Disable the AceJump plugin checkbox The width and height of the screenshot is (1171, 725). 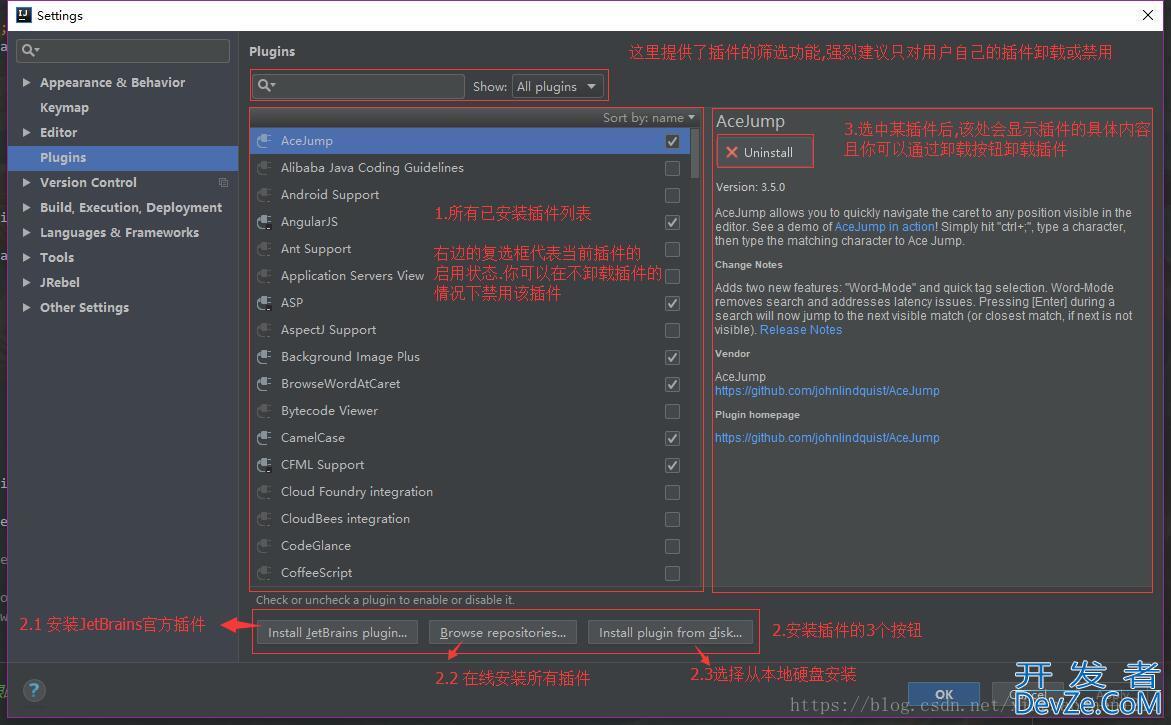click(672, 141)
